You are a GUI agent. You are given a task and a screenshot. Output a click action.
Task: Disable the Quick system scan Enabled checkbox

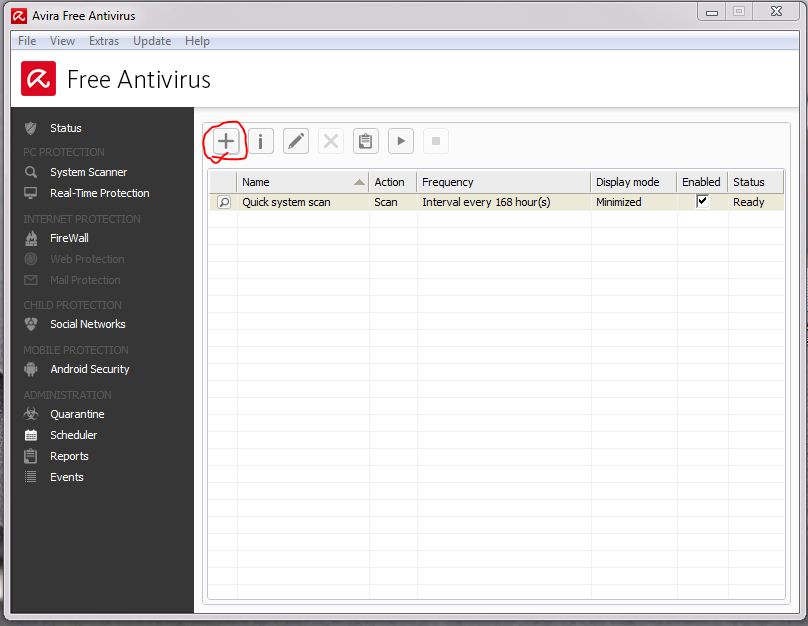point(702,201)
